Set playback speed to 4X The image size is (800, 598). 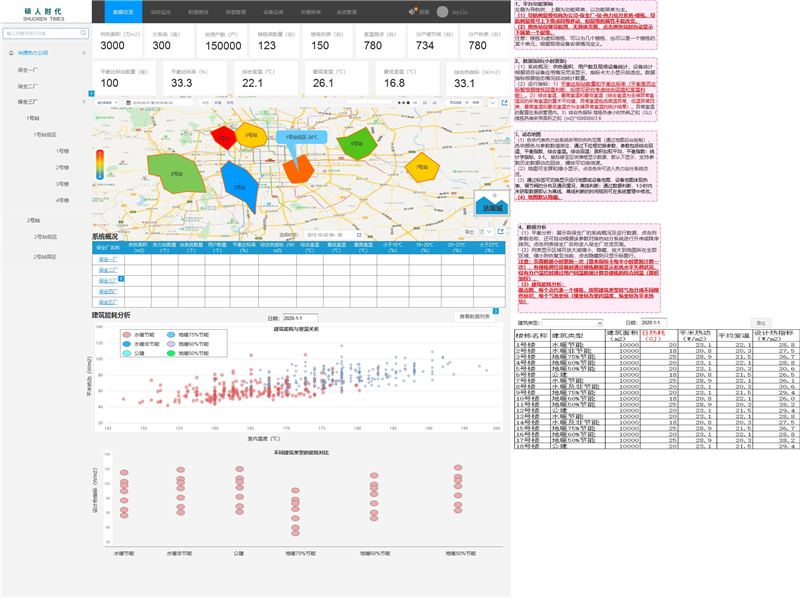pyautogui.click(x=435, y=103)
